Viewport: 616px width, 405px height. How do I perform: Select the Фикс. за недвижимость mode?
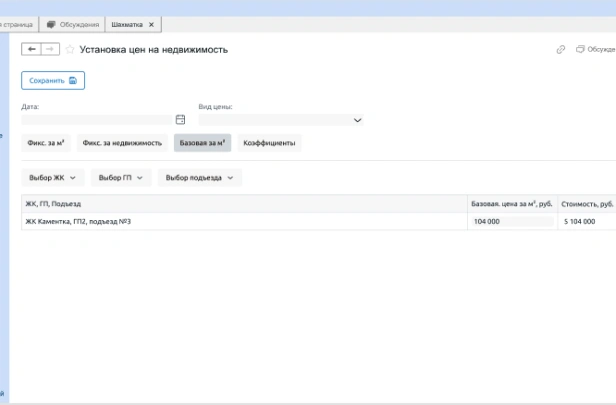click(122, 143)
